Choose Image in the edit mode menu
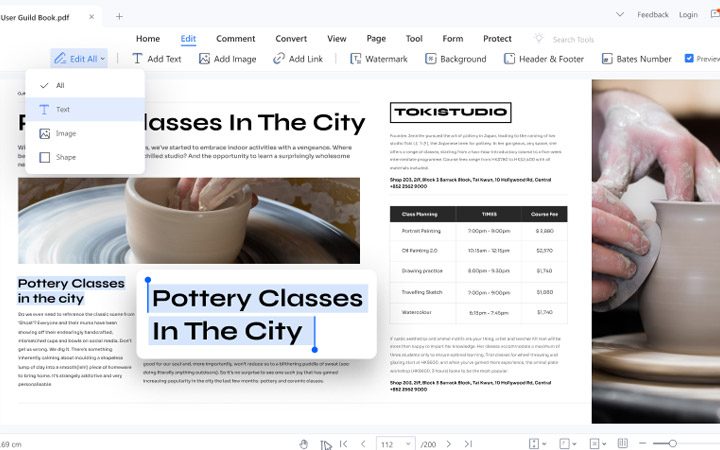The height and width of the screenshot is (450, 720). click(85, 133)
